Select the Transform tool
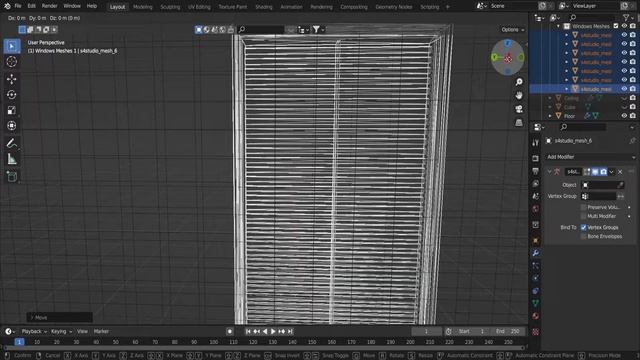The width and height of the screenshot is (640, 360). tap(12, 126)
